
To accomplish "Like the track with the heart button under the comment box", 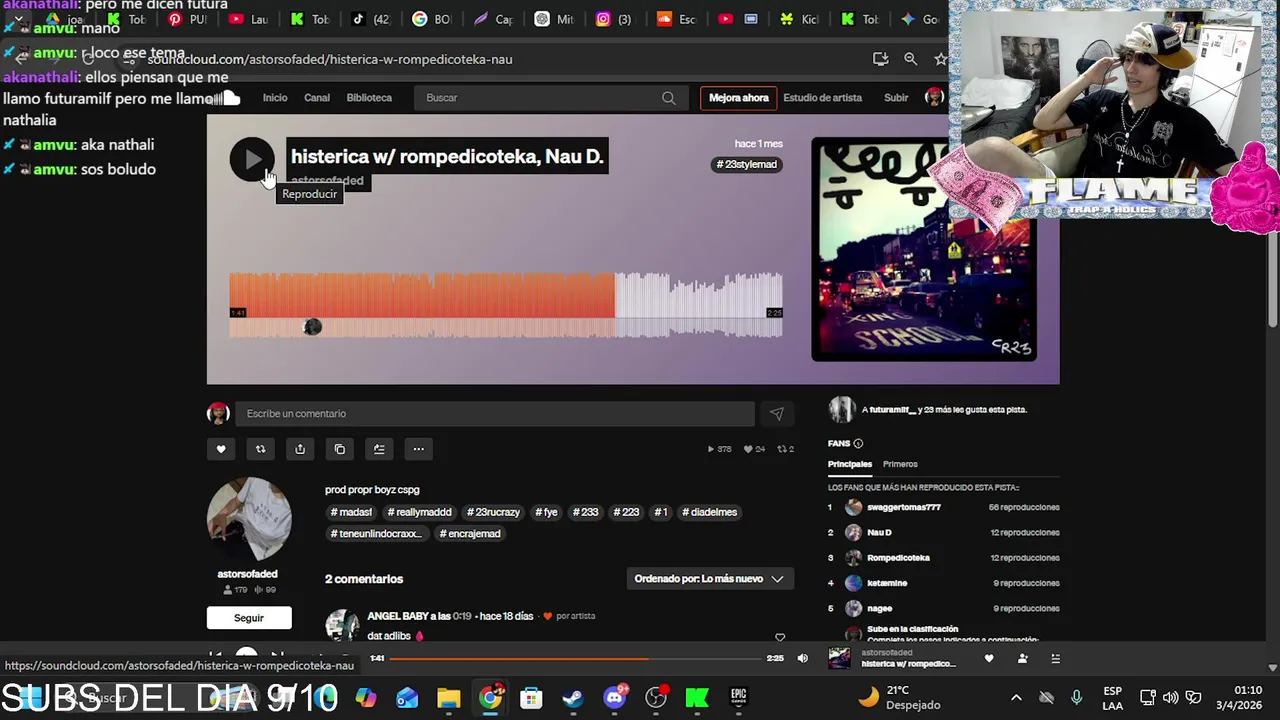I will 221,449.
